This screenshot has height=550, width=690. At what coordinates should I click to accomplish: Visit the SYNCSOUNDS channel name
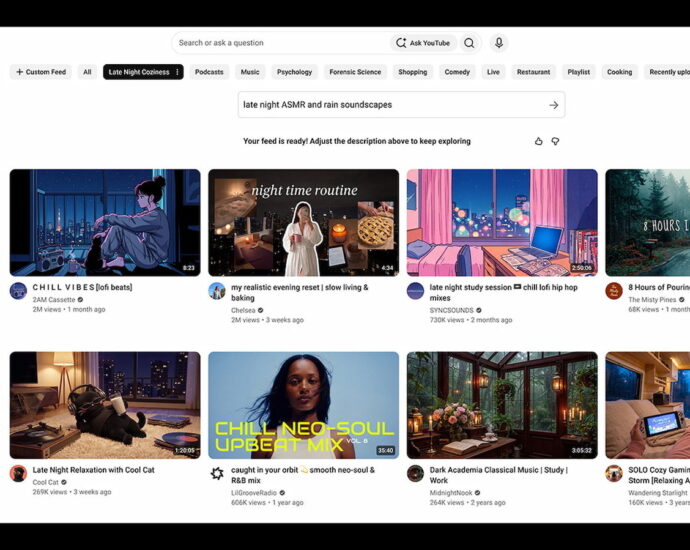pyautogui.click(x=451, y=310)
